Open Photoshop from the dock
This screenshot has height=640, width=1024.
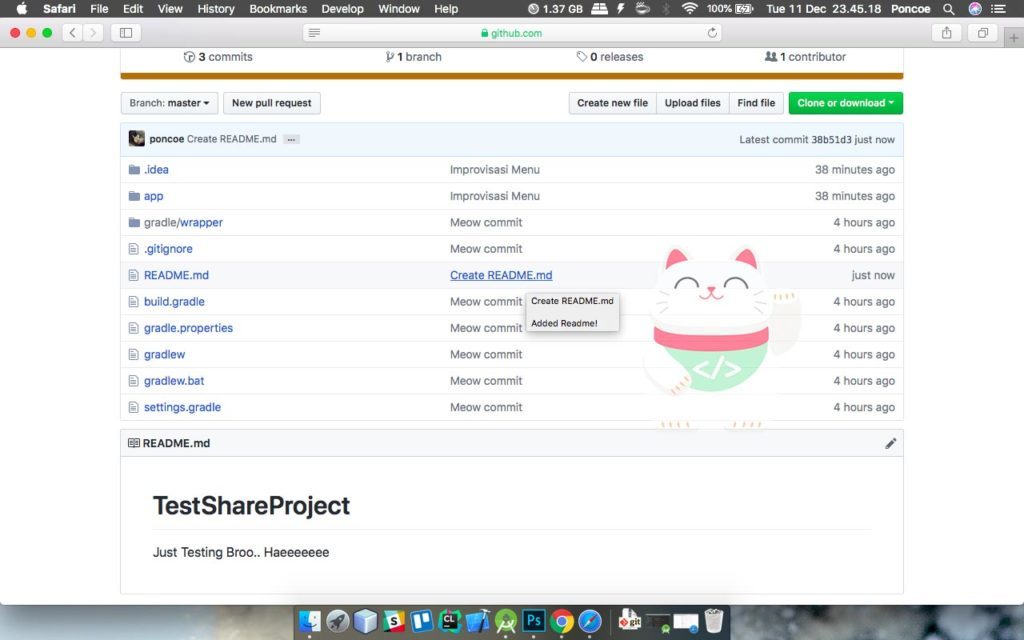pos(534,620)
